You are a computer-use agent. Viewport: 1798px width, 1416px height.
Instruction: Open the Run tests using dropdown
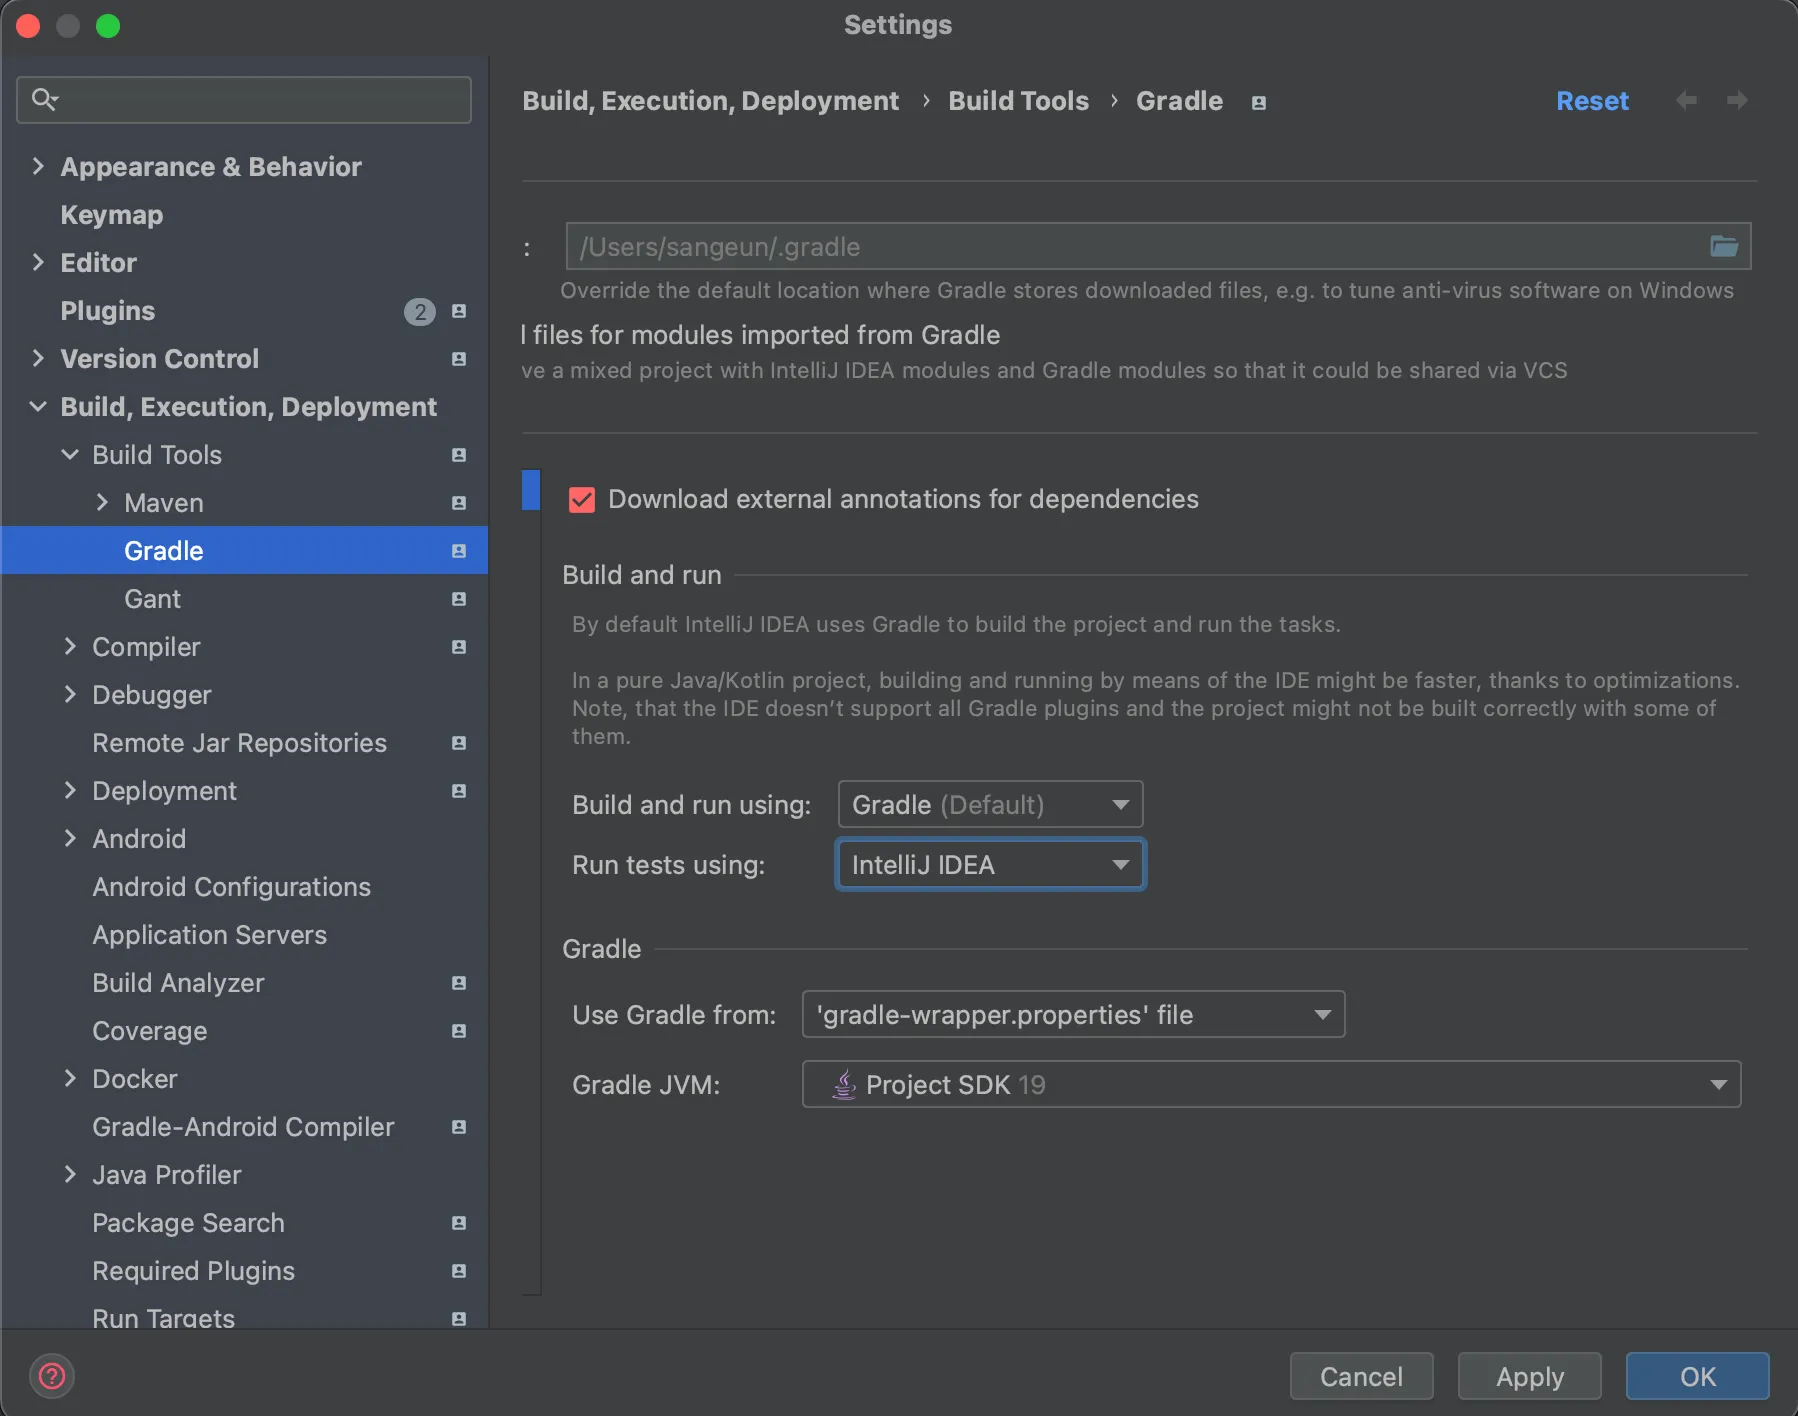tap(990, 865)
